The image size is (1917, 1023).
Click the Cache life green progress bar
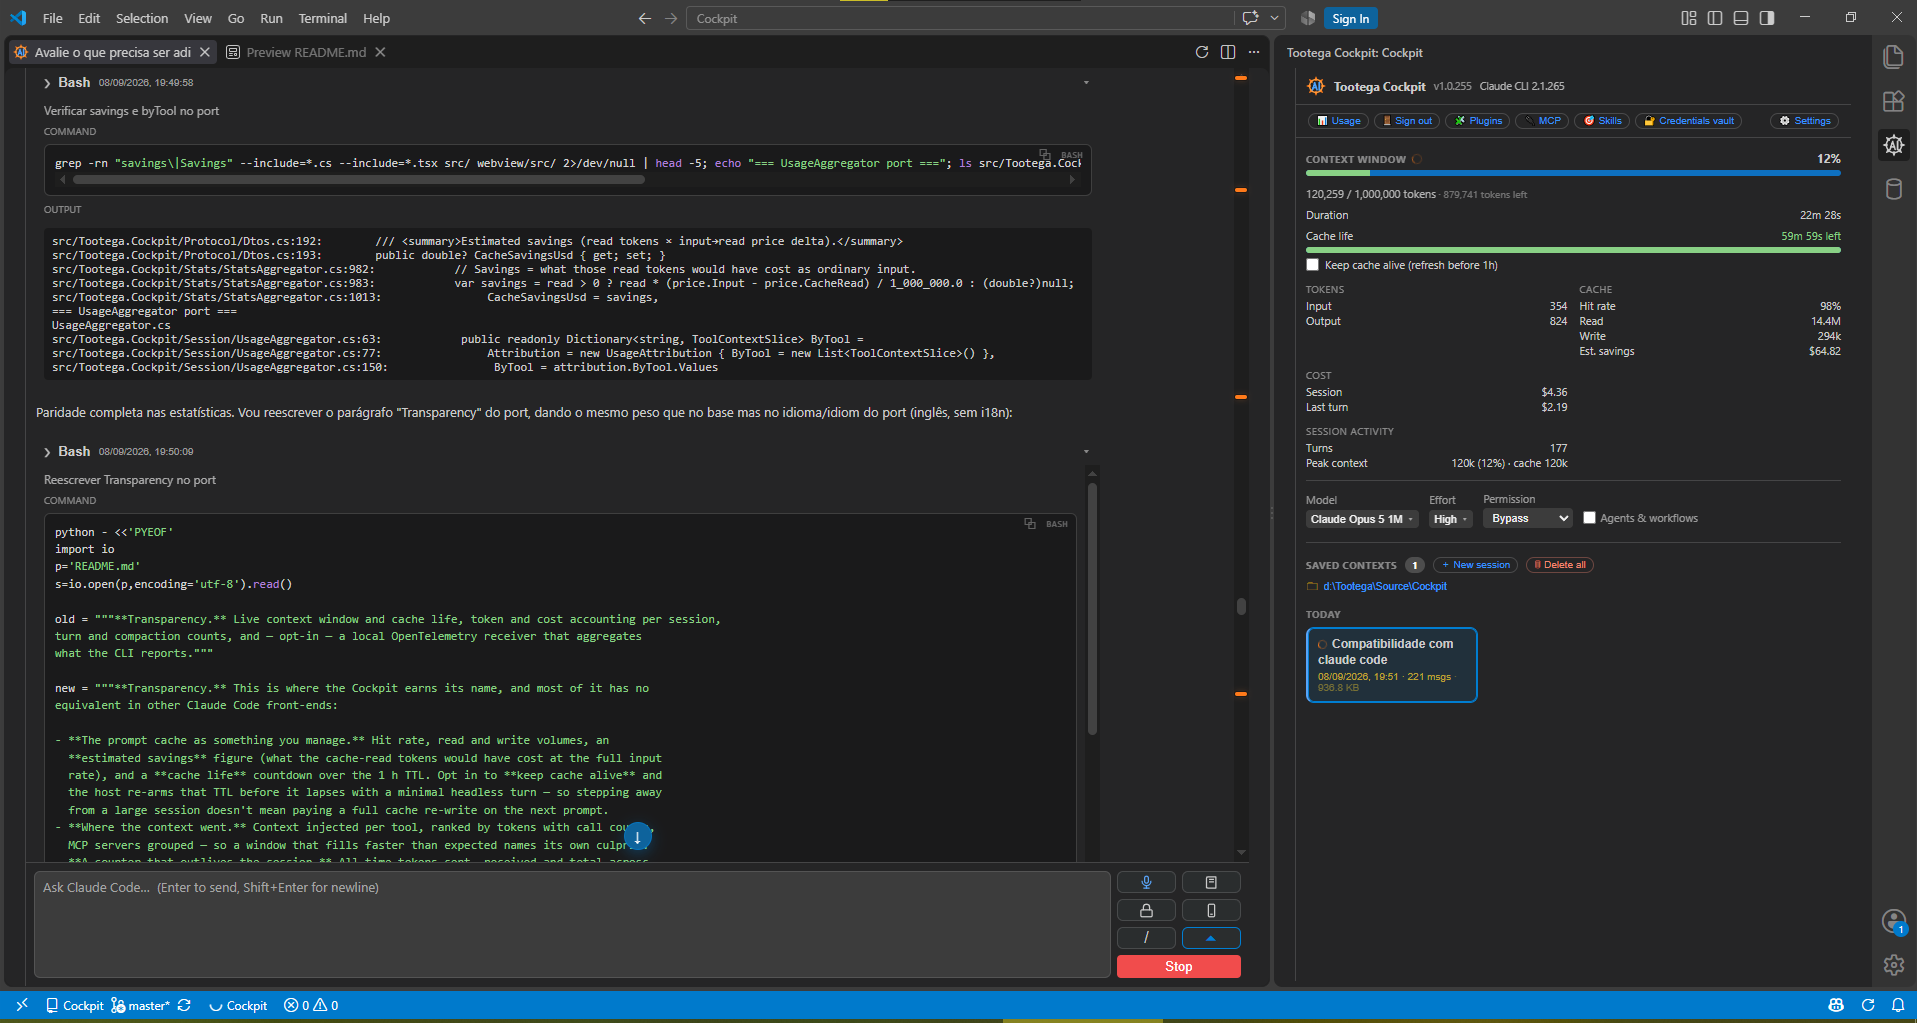click(1573, 250)
